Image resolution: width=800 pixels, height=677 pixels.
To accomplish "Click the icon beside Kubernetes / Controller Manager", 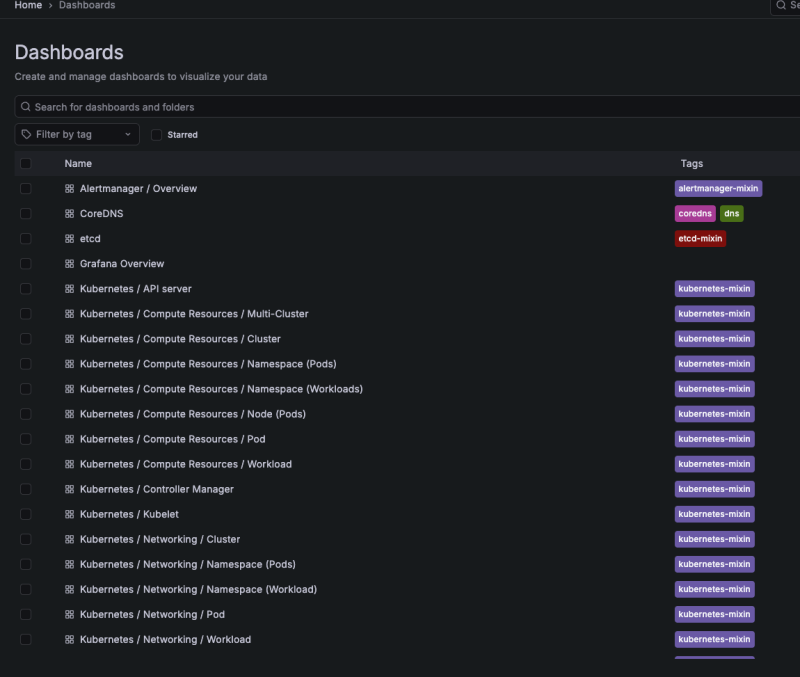I will point(70,489).
